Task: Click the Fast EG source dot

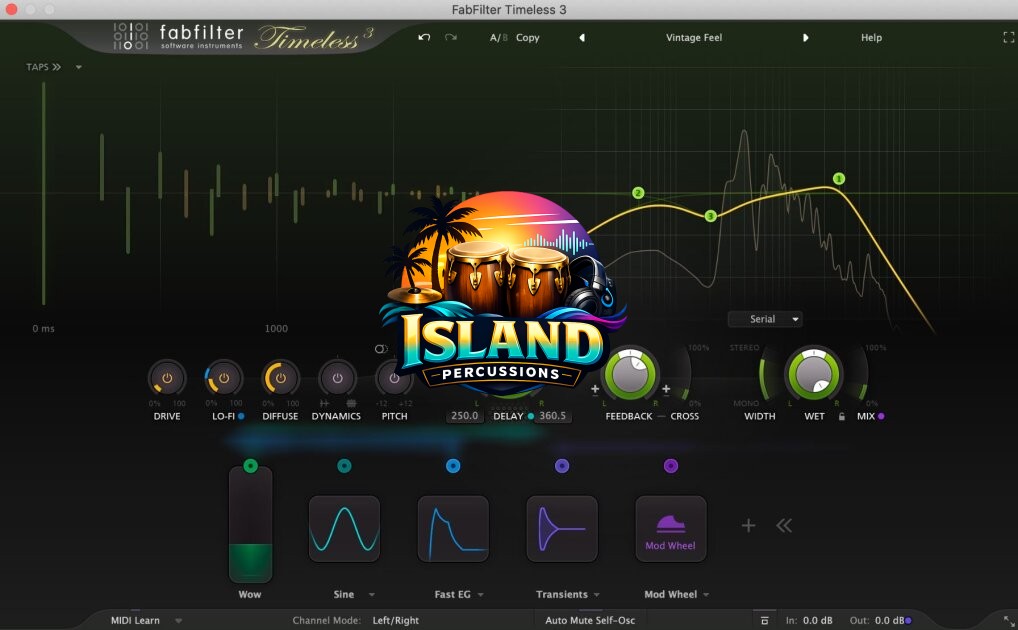Action: point(453,466)
